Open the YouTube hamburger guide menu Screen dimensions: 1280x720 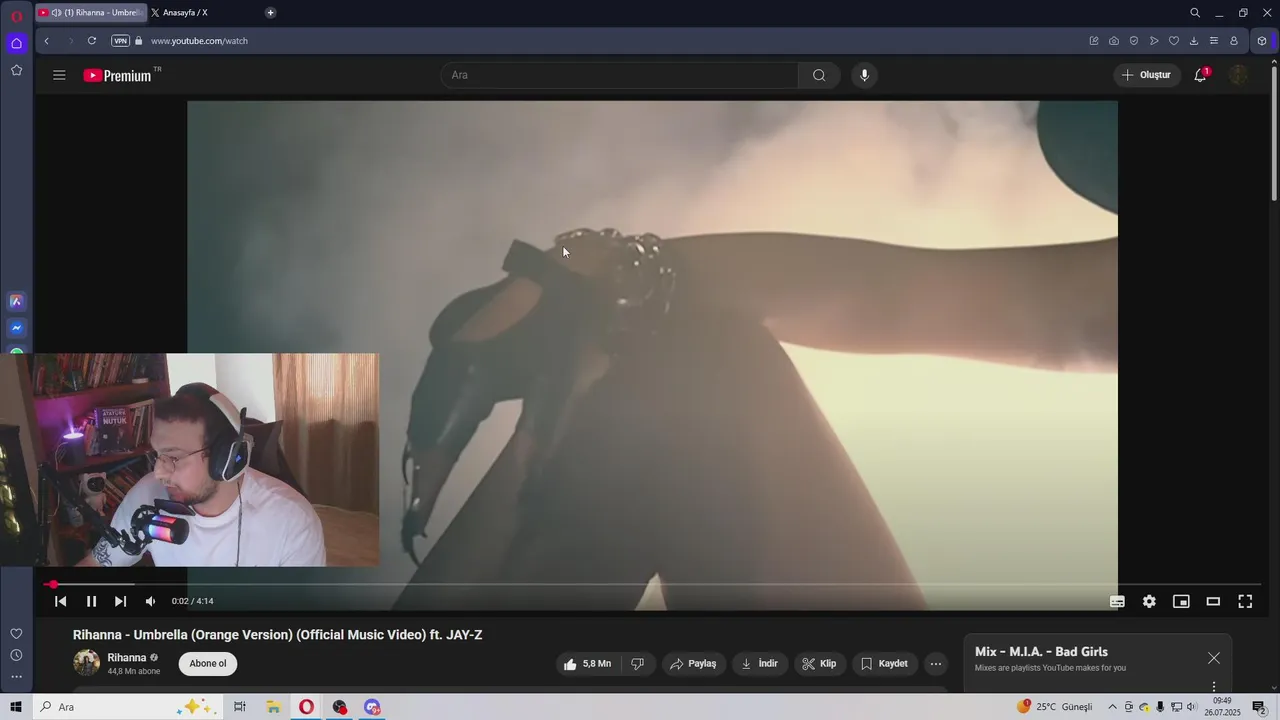[x=59, y=75]
